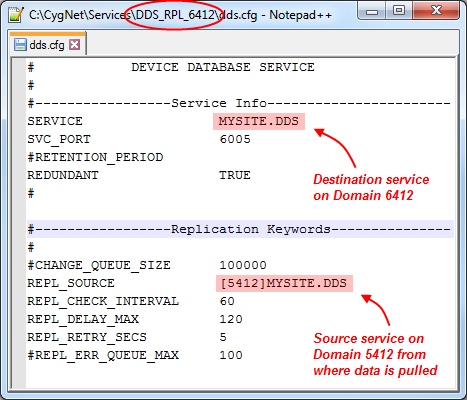Click the 60 interval value
467x400 pixels.
click(x=227, y=301)
